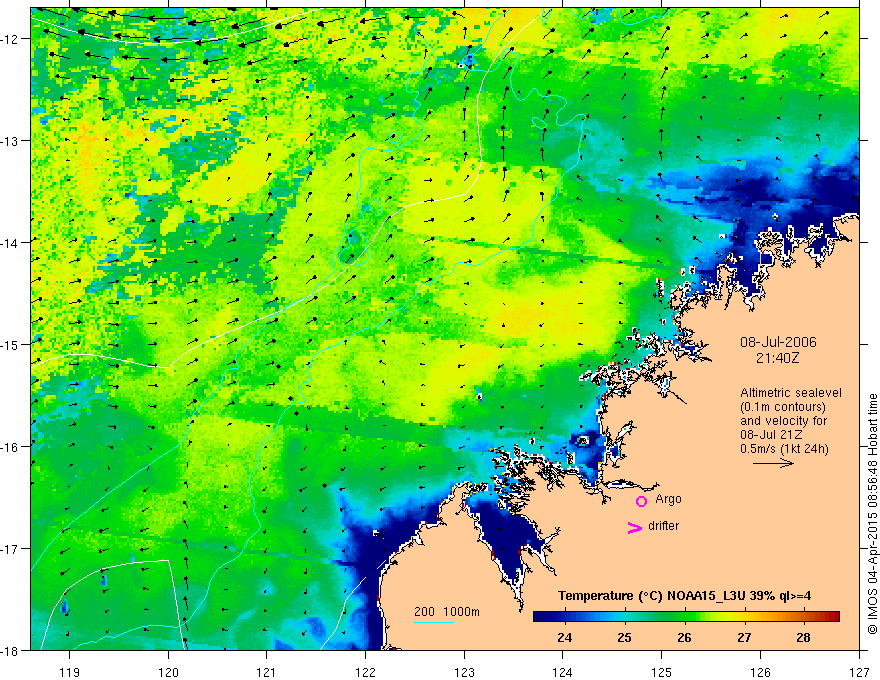
Task: Click the 'Altimetric sealevel' caption line
Action: point(791,393)
